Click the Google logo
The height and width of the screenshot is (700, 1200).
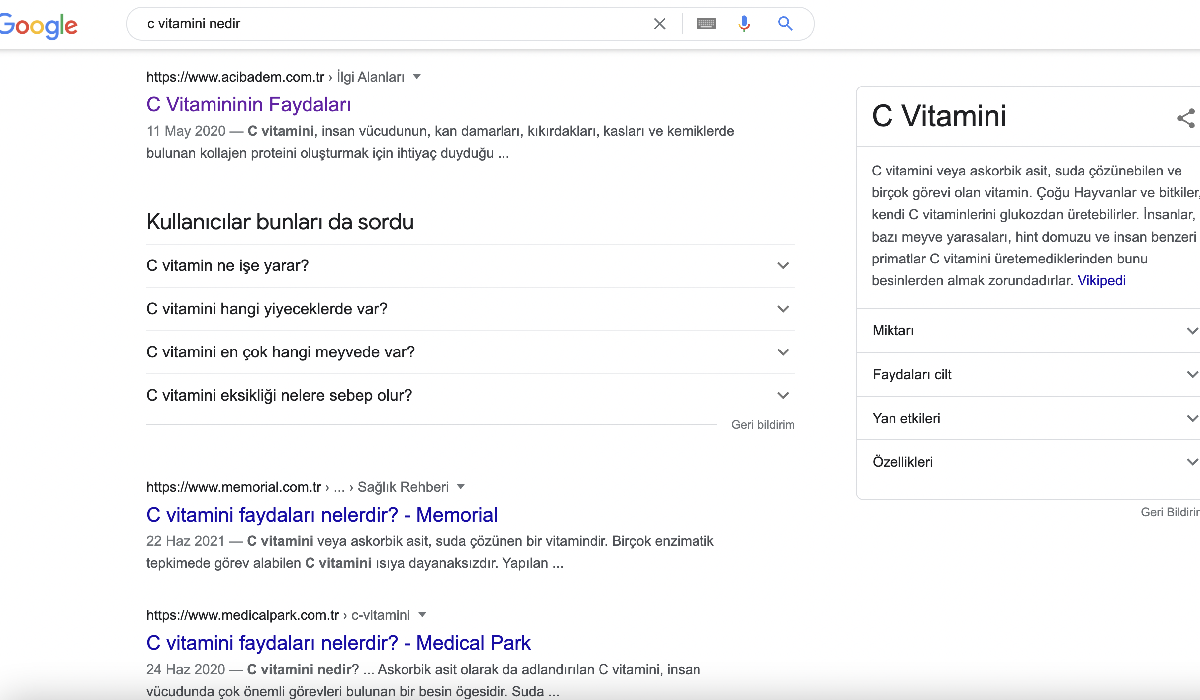pos(38,25)
